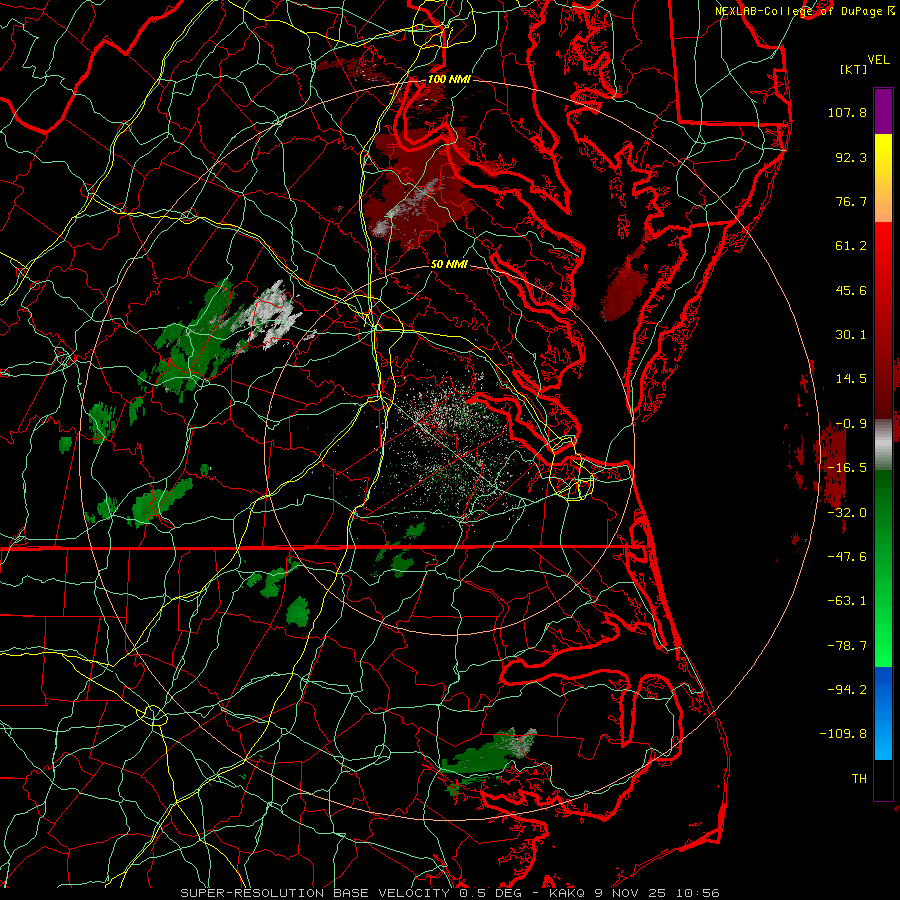Screen dimensions: 900x900
Task: Select the -32.0 velocity scale value
Action: [x=847, y=513]
